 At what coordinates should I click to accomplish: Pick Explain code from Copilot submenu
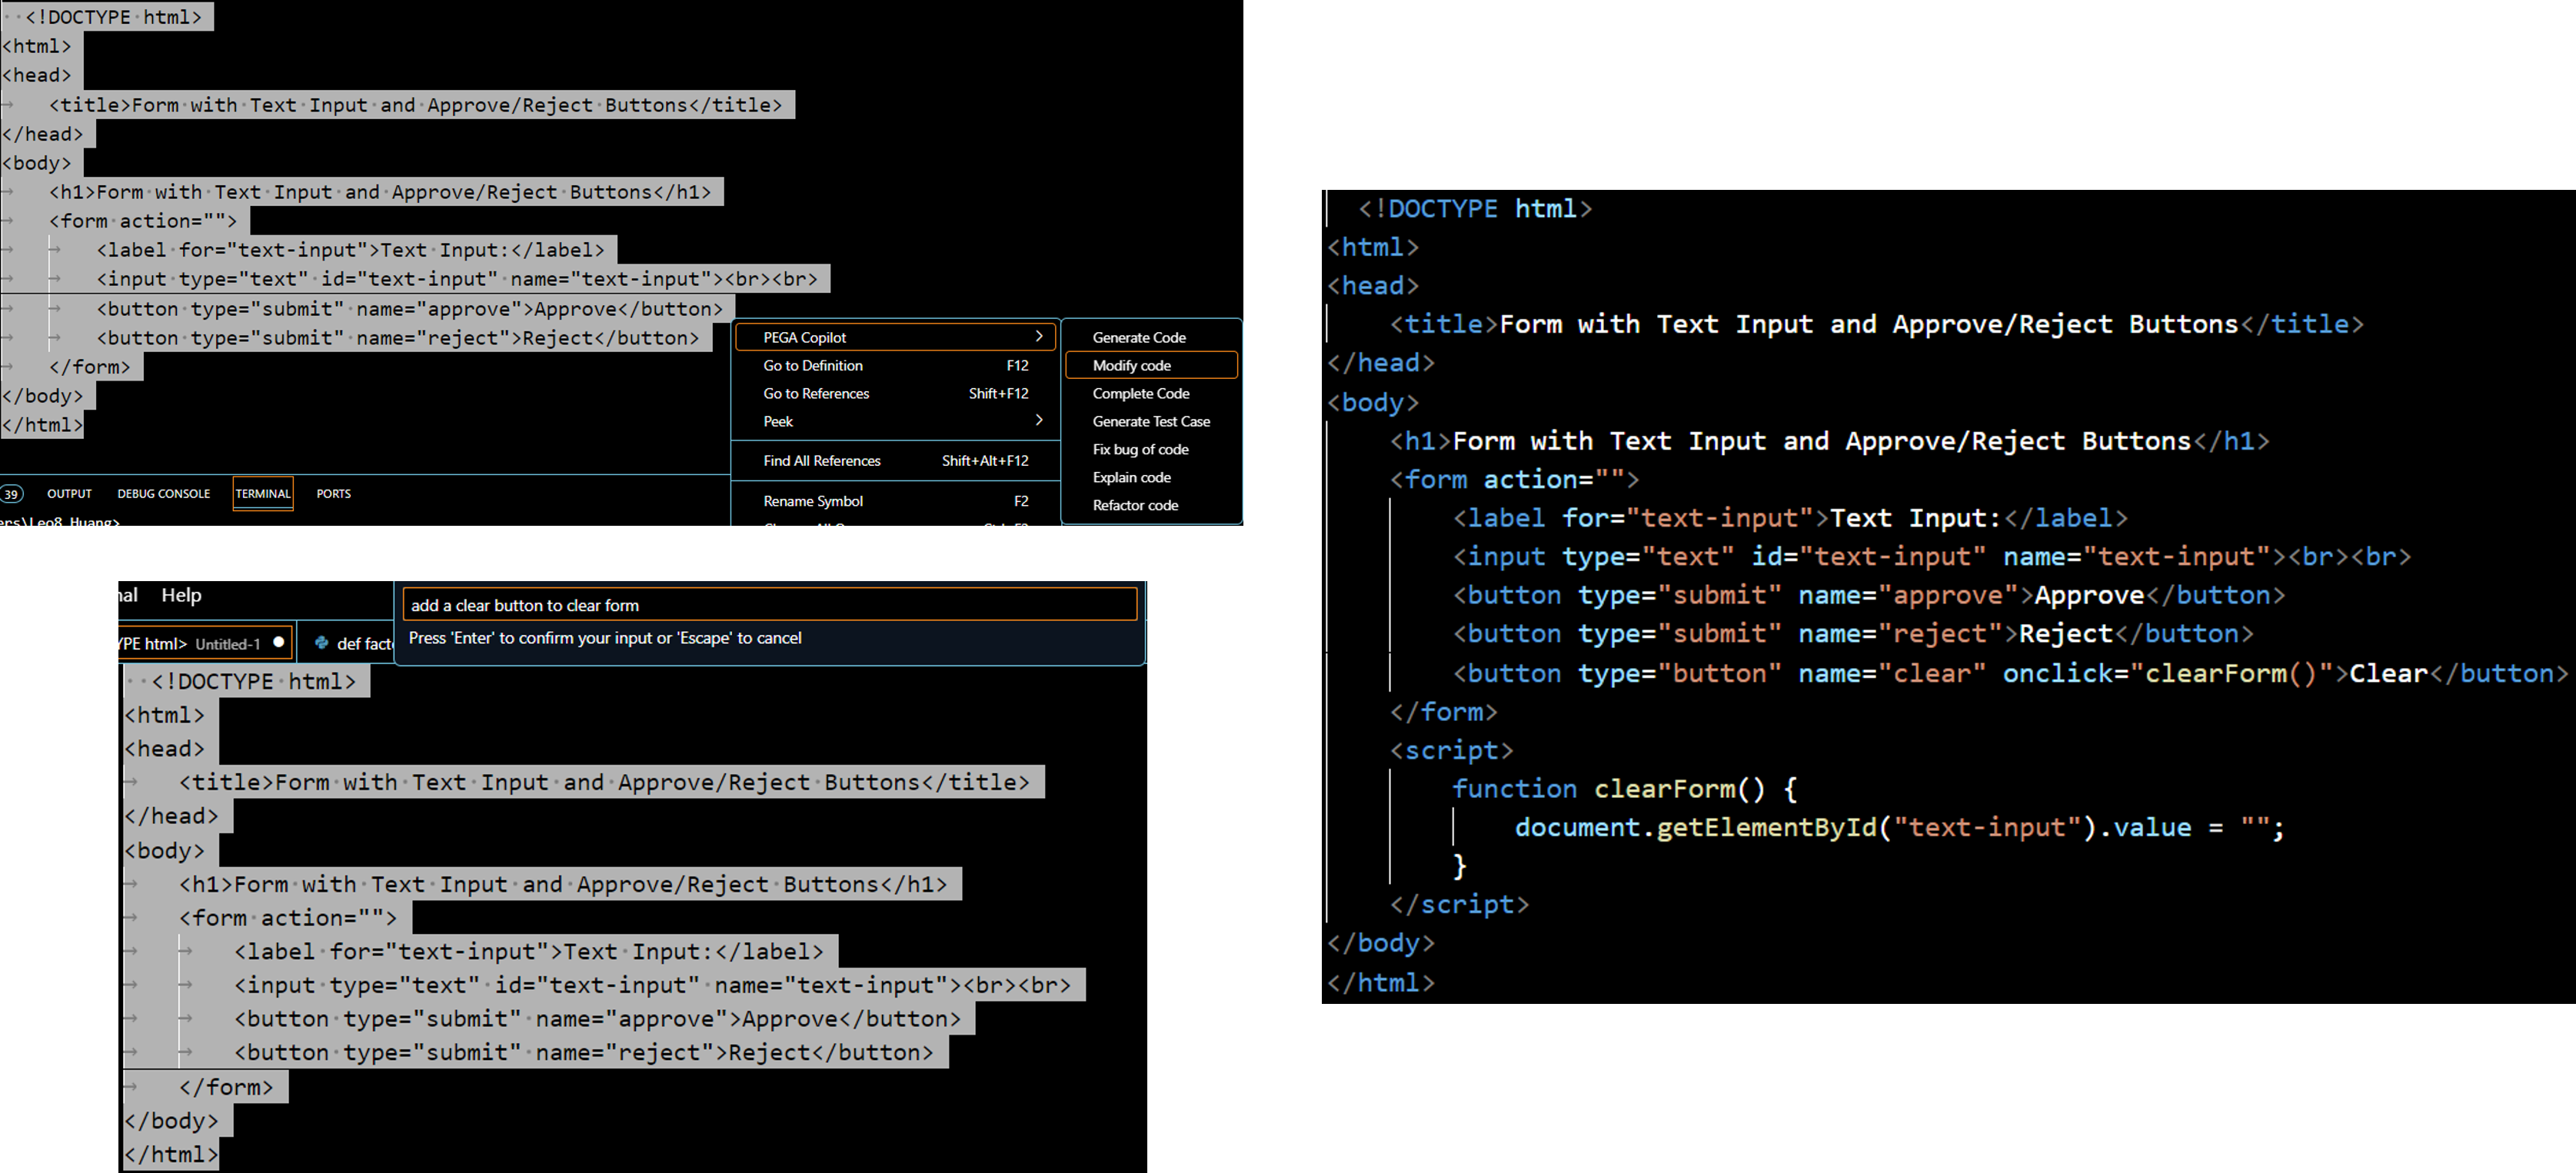pos(1151,477)
